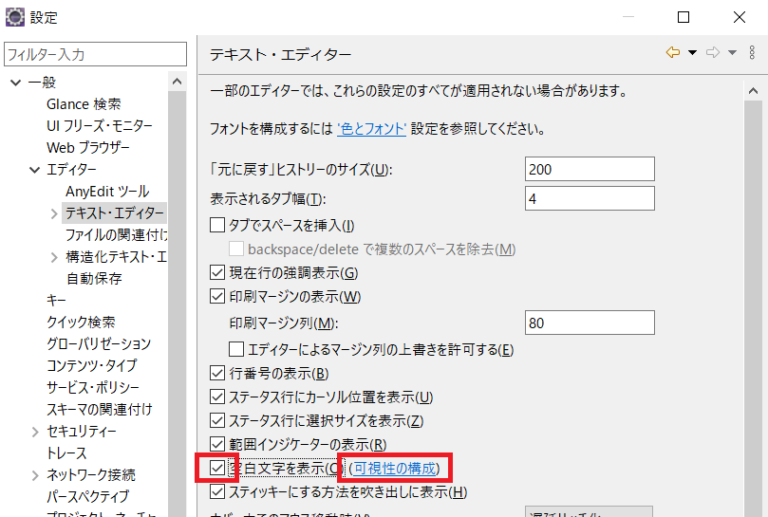Toggle 現在行の強調表示 checkbox
The width and height of the screenshot is (768, 517).
click(x=217, y=272)
